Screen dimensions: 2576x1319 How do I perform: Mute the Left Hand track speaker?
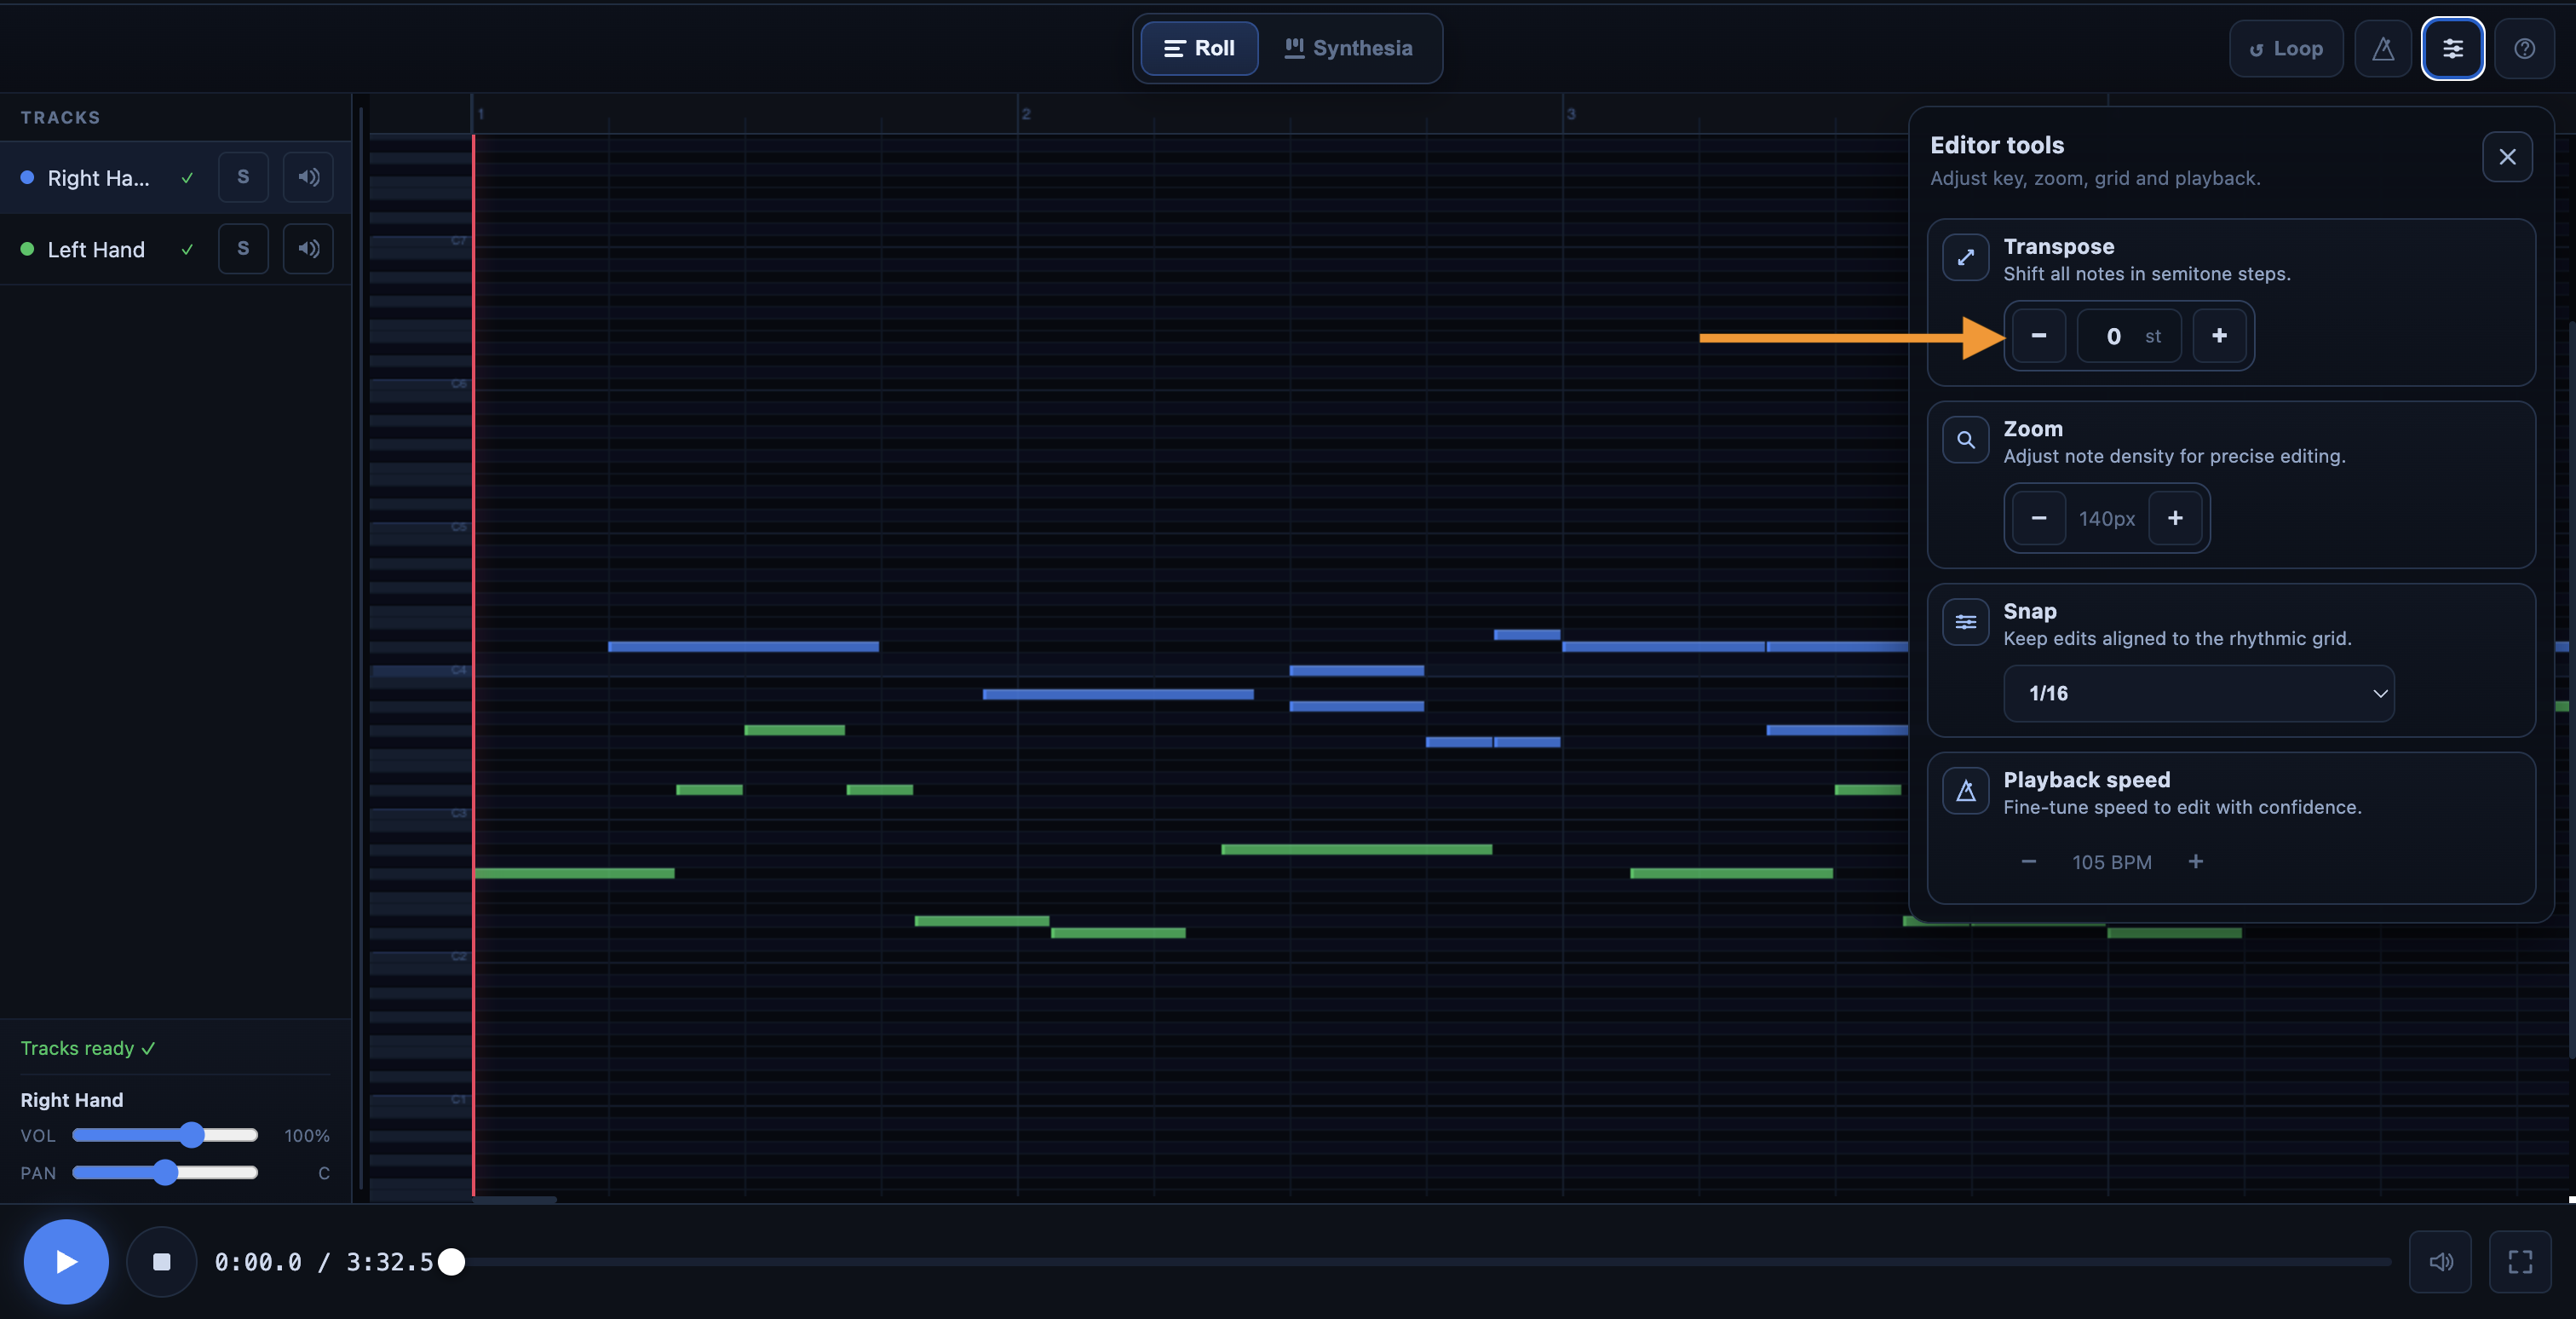pyautogui.click(x=308, y=249)
